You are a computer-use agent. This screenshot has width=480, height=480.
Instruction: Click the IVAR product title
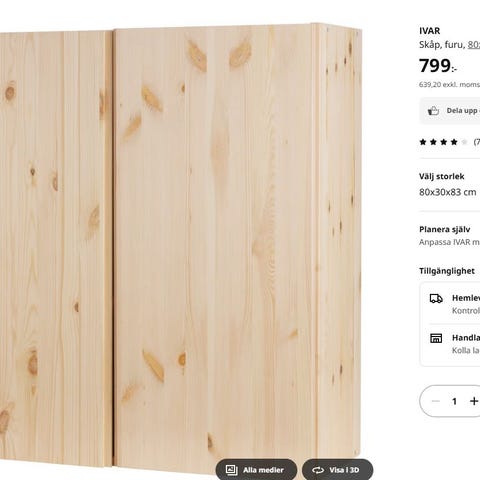pos(430,31)
